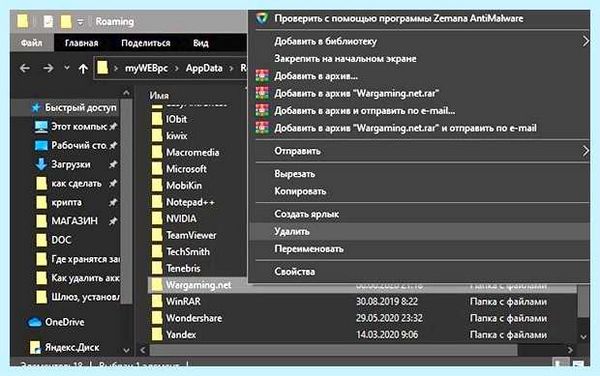
Task: Click the file list scroll down arrow
Action: 583,337
